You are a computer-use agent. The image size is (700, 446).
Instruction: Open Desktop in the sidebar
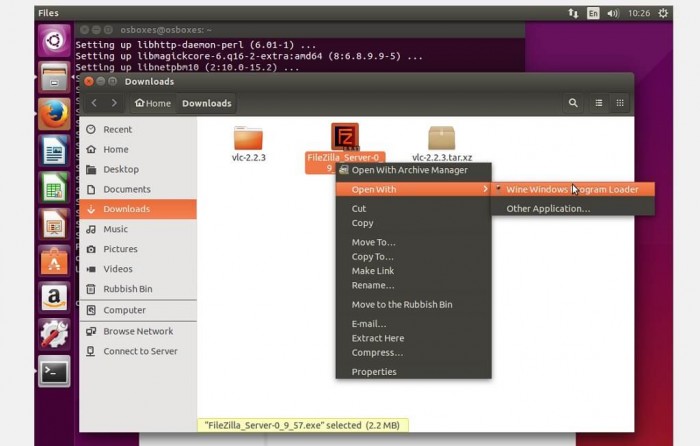138,169
